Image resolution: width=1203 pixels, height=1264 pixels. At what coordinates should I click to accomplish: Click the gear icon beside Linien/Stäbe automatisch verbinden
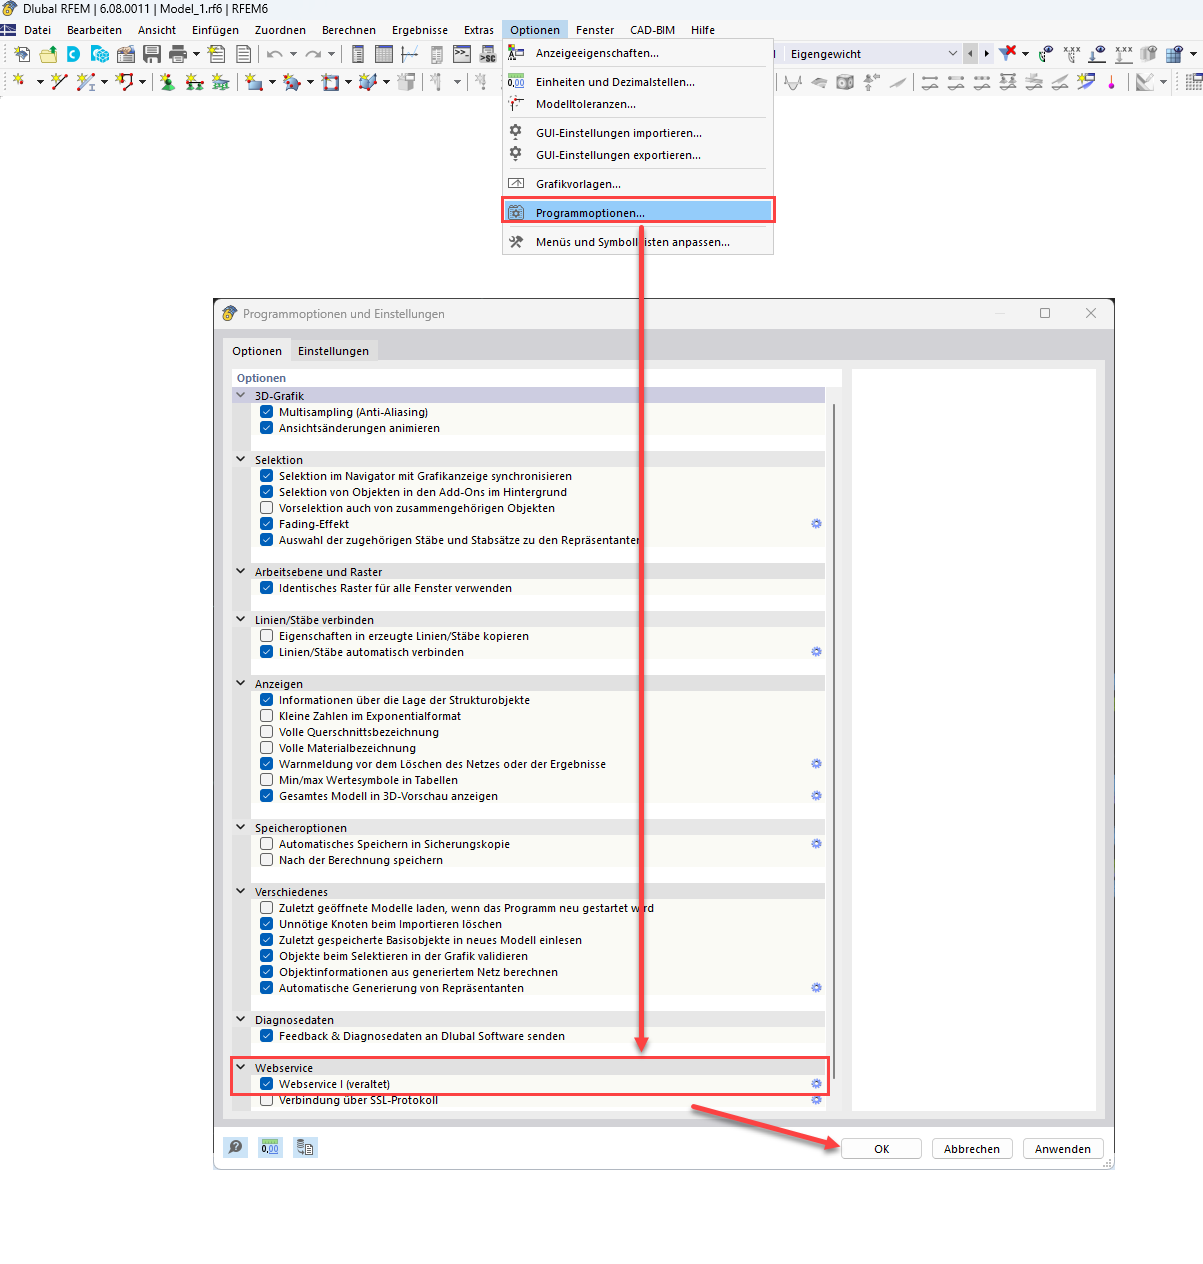[816, 652]
